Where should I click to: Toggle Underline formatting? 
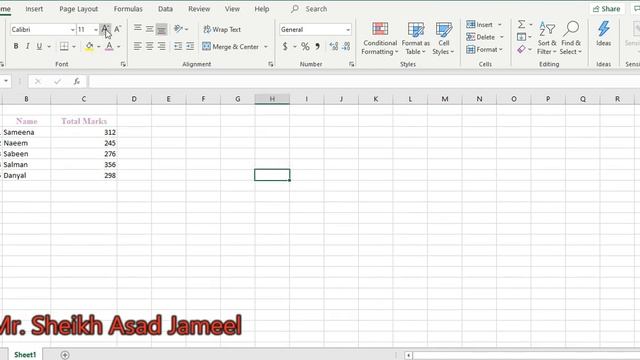tap(39, 46)
